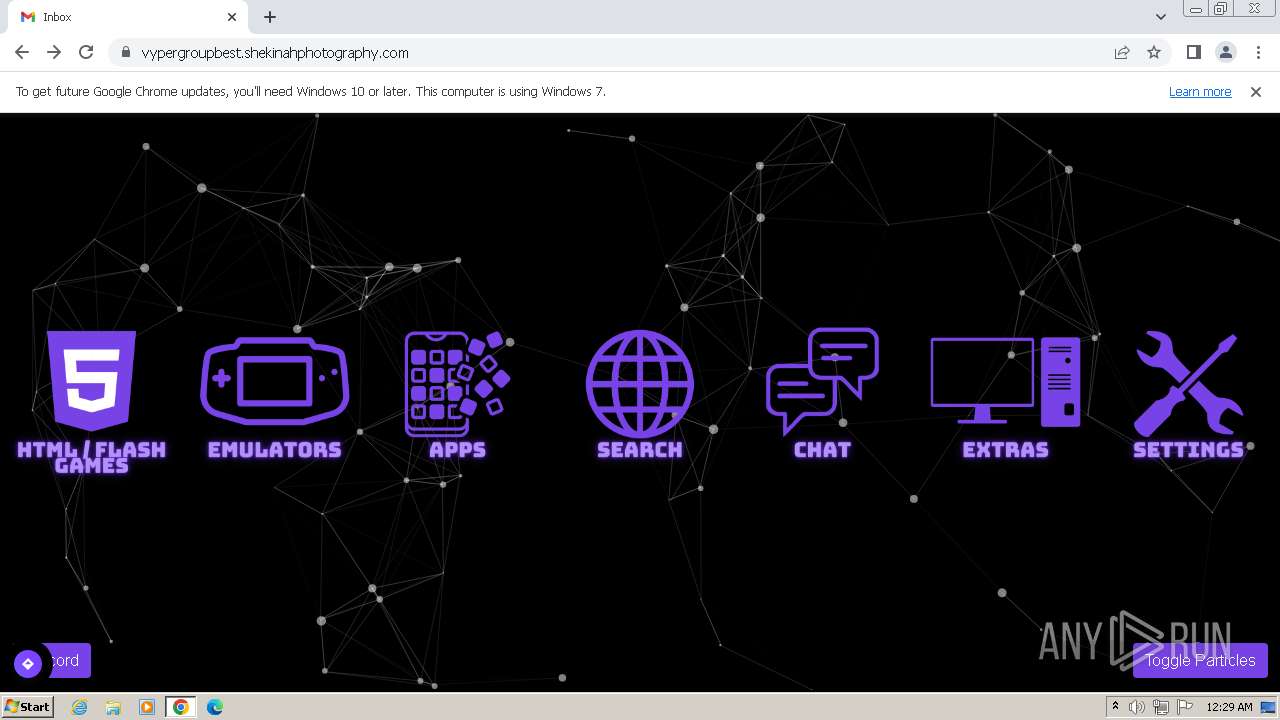Image resolution: width=1280 pixels, height=720 pixels.
Task: Click the Search text label
Action: [640, 450]
